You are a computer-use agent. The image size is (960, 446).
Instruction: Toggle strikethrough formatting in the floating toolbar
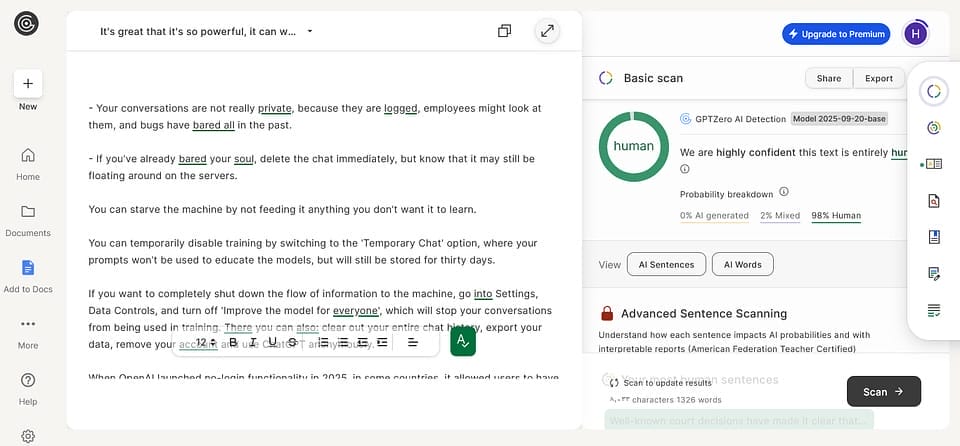(x=291, y=342)
